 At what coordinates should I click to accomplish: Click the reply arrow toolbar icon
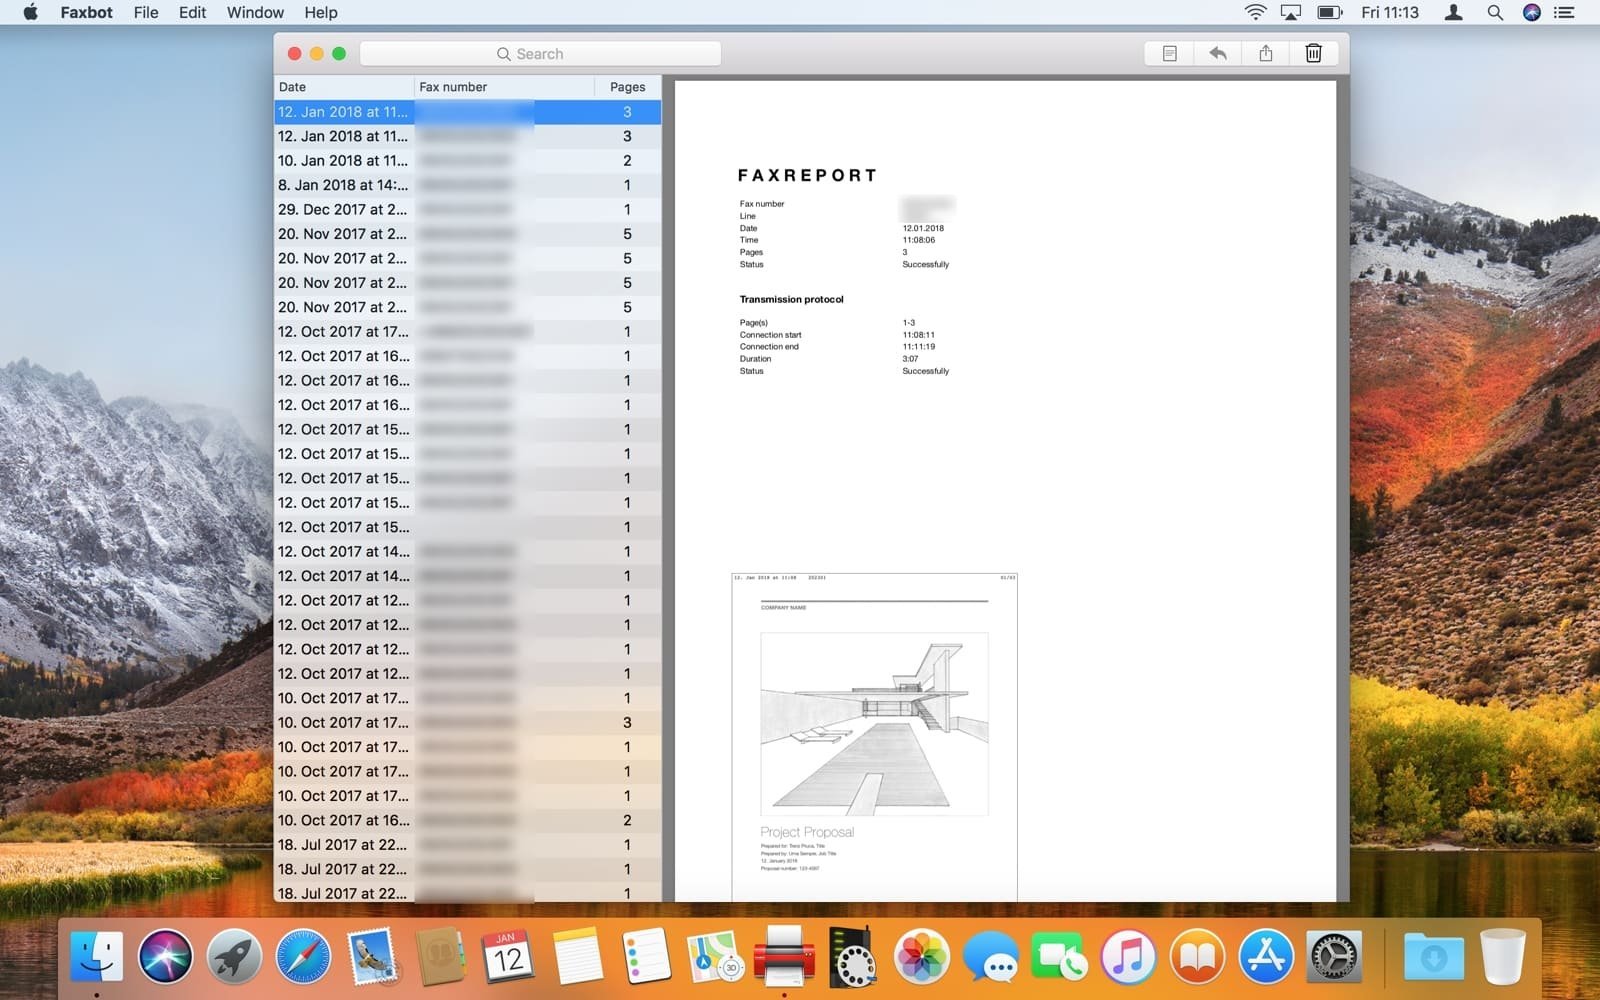[x=1217, y=54]
